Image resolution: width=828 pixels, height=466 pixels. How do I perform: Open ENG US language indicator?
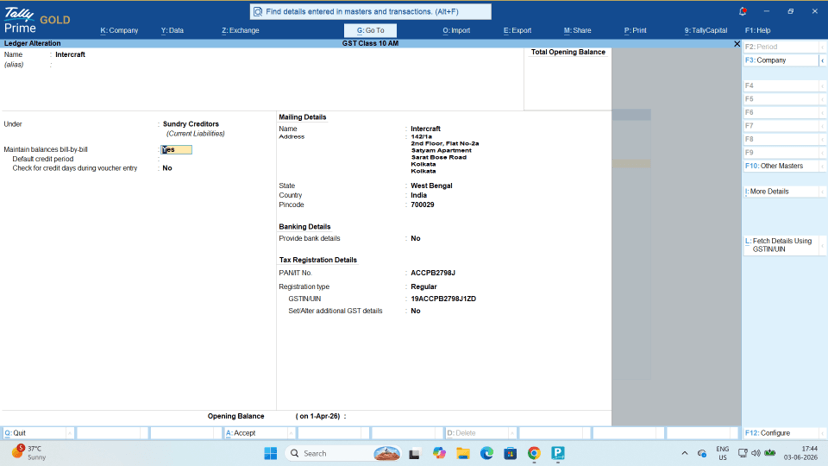pyautogui.click(x=722, y=453)
